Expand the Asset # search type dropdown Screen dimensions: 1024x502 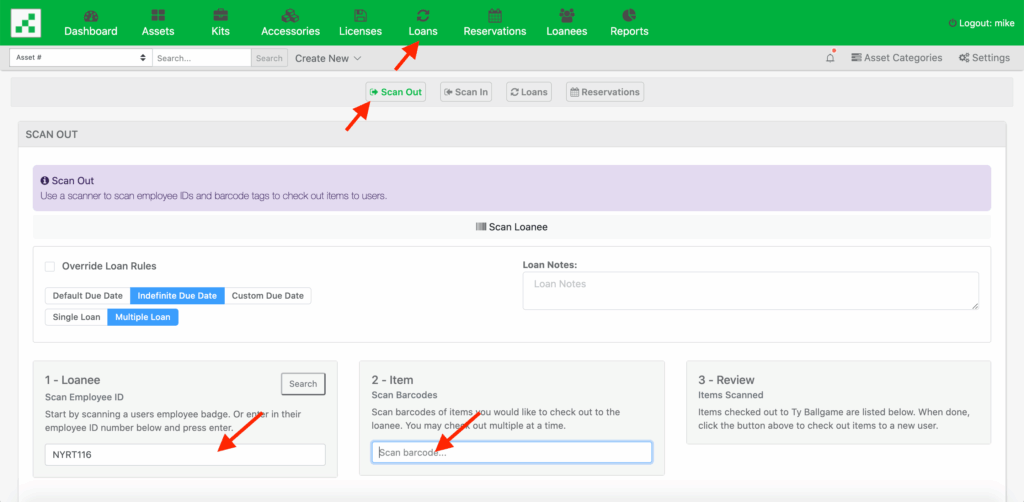pos(80,58)
